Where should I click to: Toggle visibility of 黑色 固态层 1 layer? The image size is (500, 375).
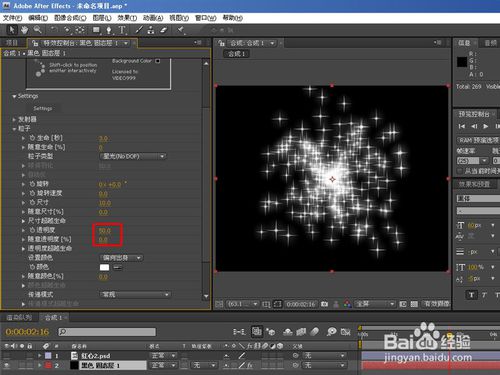pos(6,366)
